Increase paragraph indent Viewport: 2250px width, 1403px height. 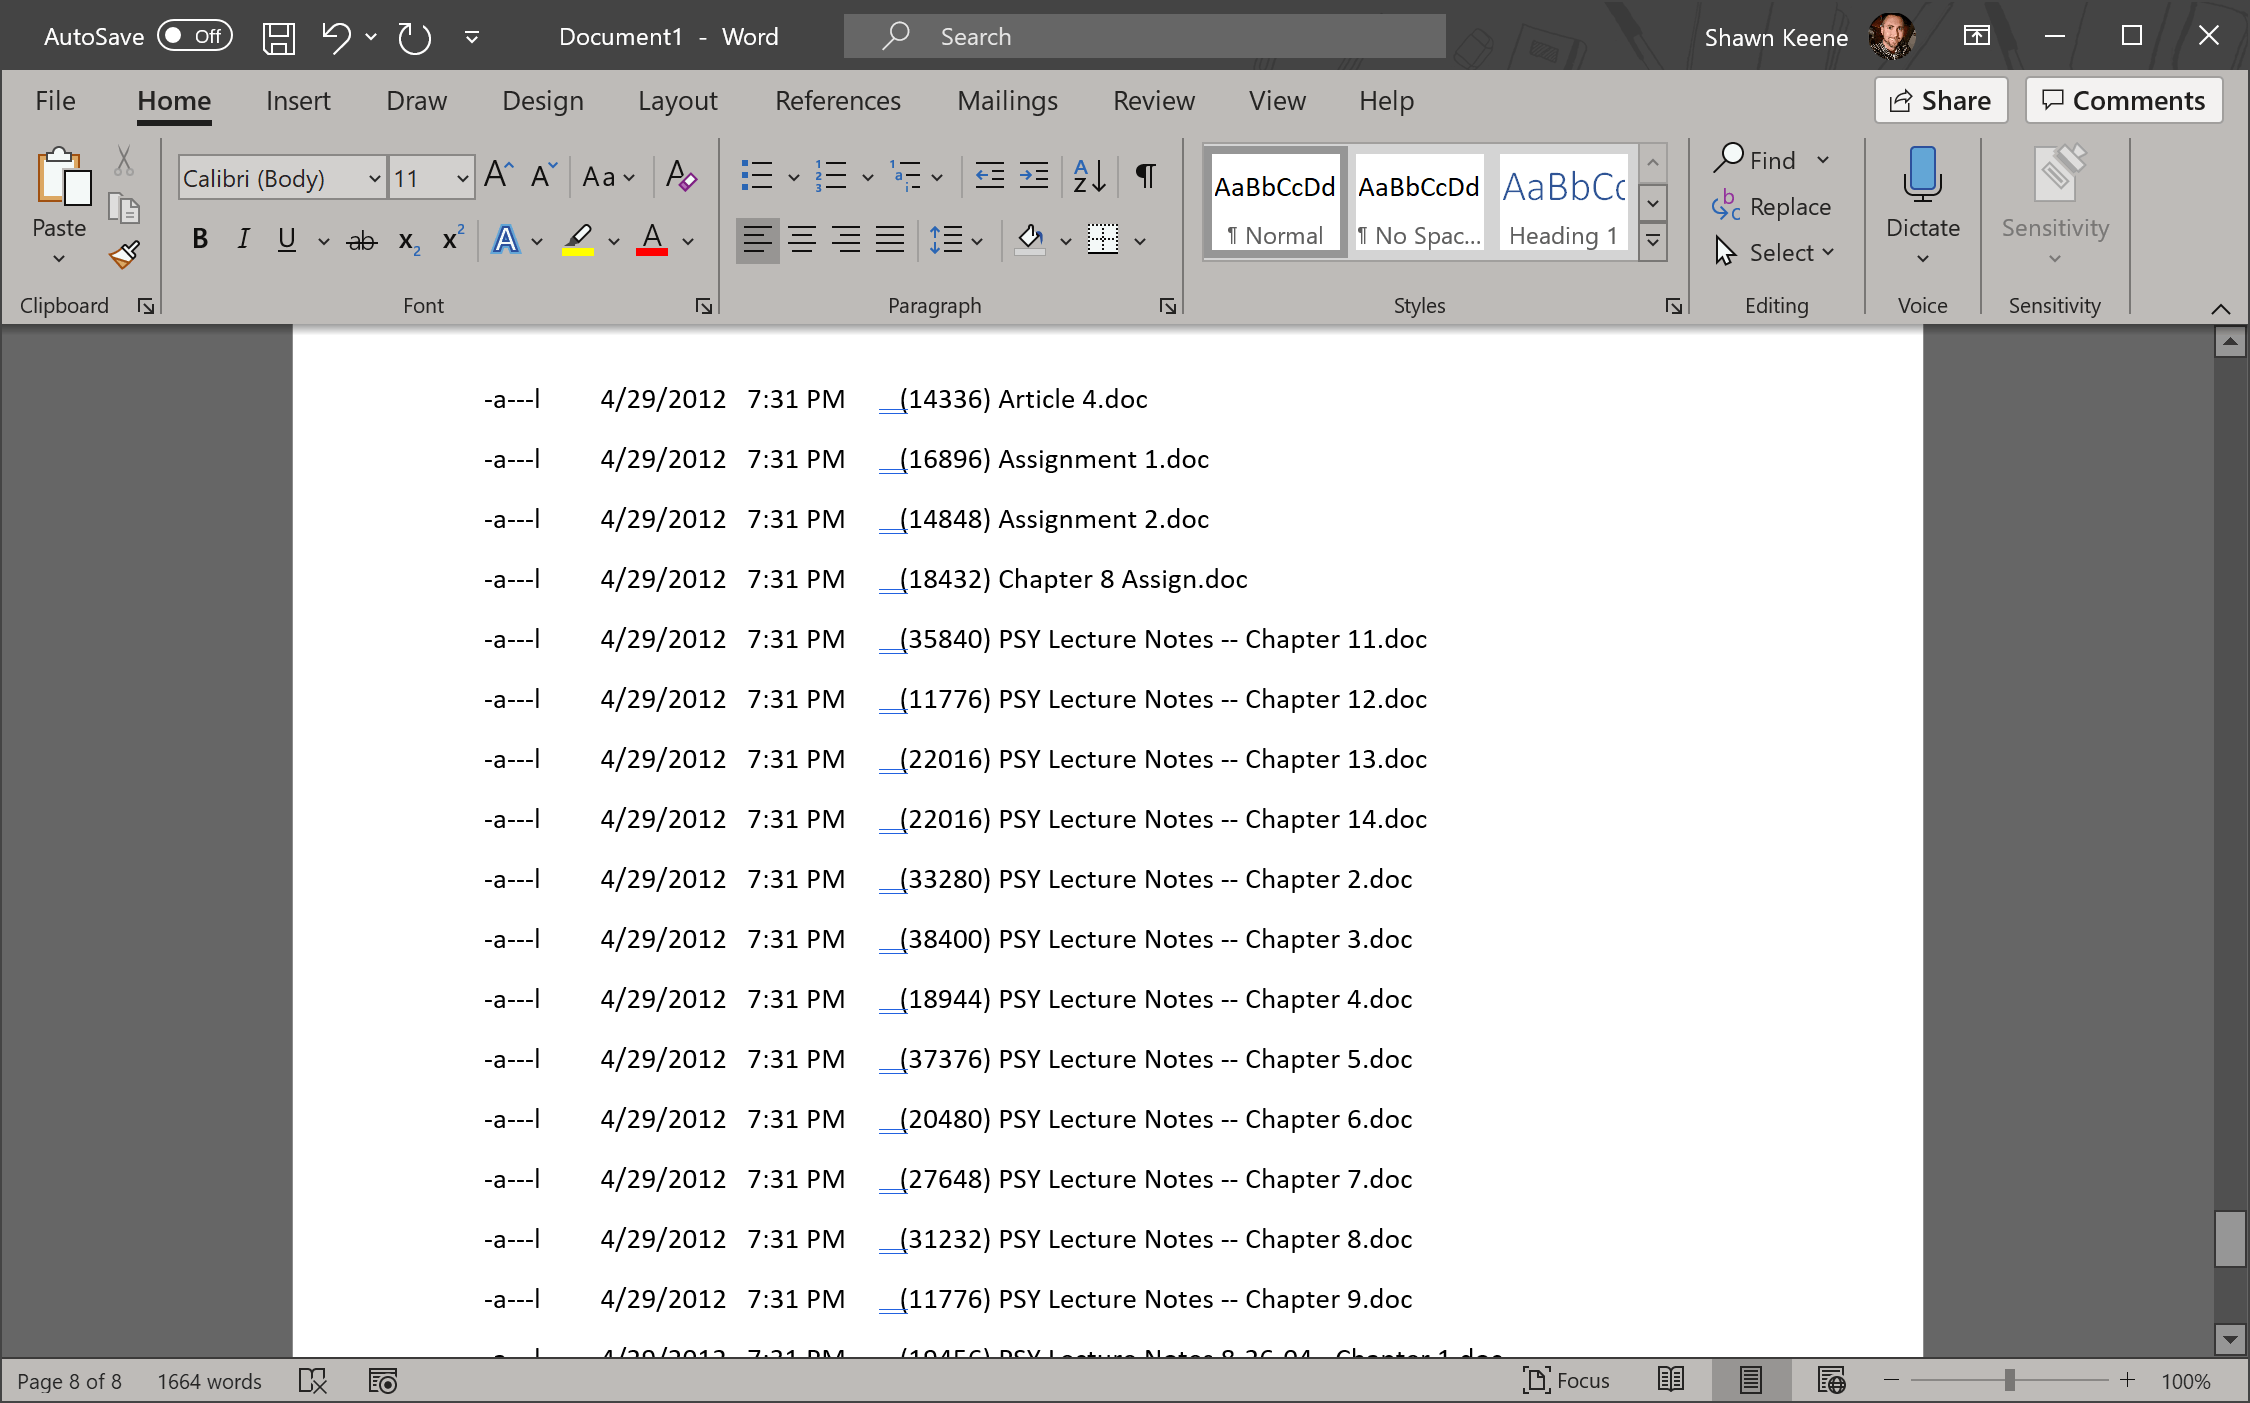(1034, 176)
